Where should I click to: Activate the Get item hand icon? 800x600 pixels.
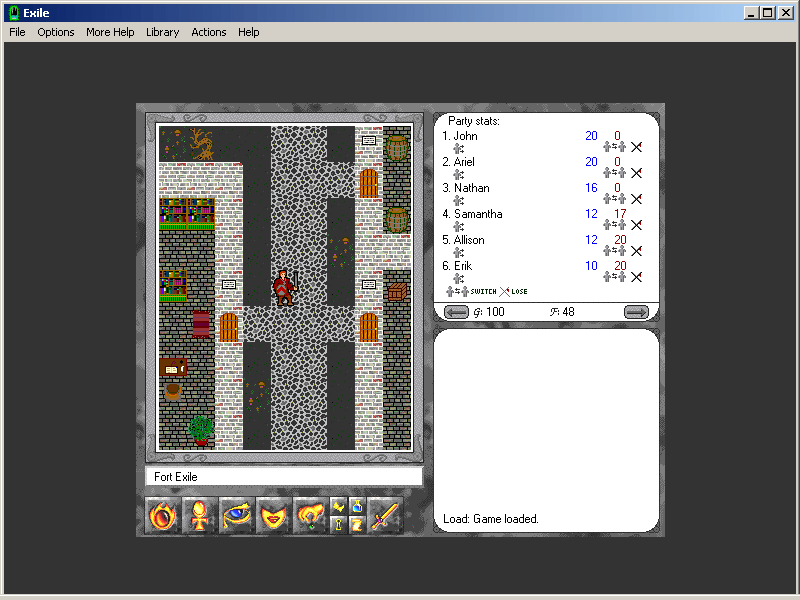click(310, 516)
